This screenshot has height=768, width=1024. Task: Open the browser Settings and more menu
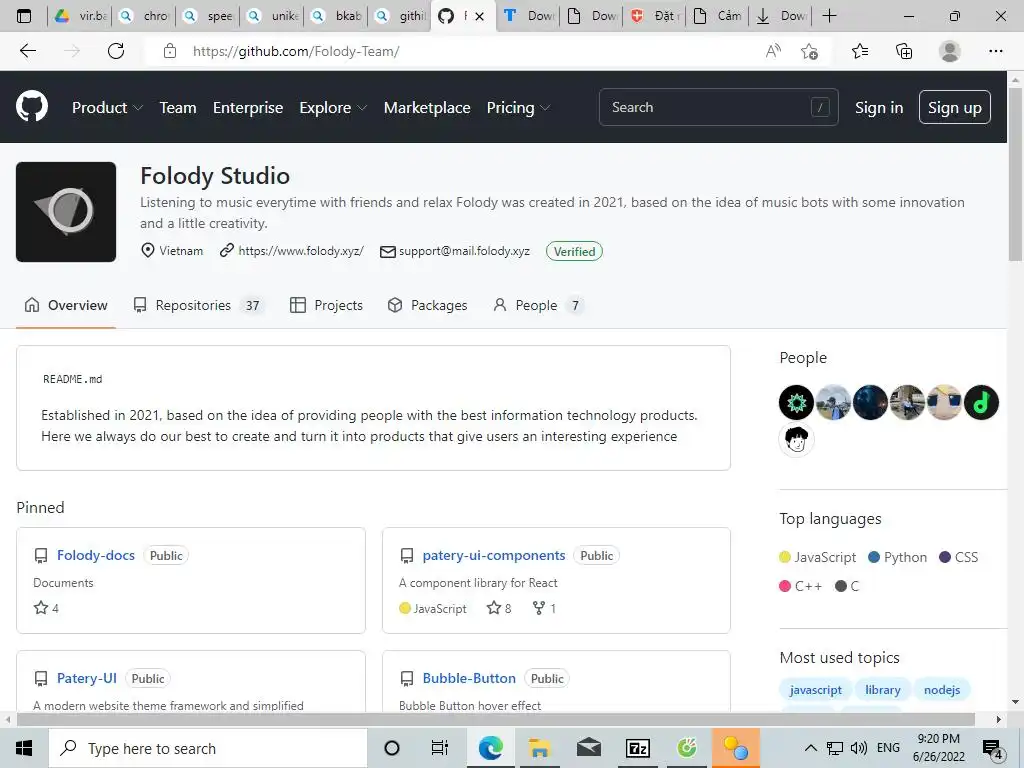995,51
